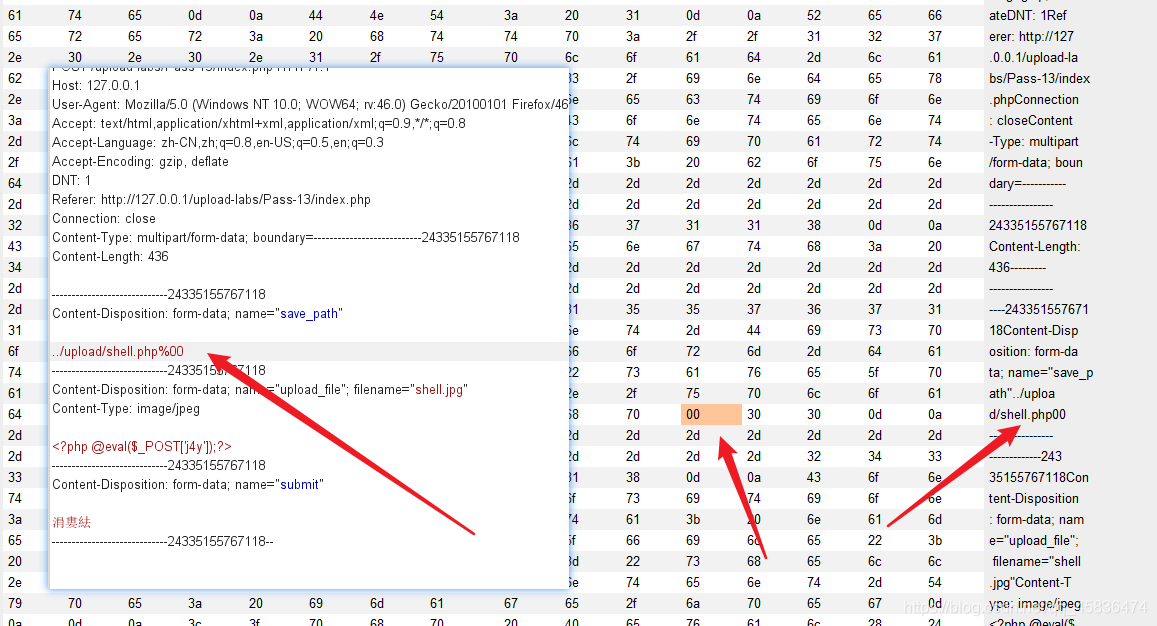Select ASCII text '-Type: multipart'
The height and width of the screenshot is (626, 1157).
(1034, 141)
